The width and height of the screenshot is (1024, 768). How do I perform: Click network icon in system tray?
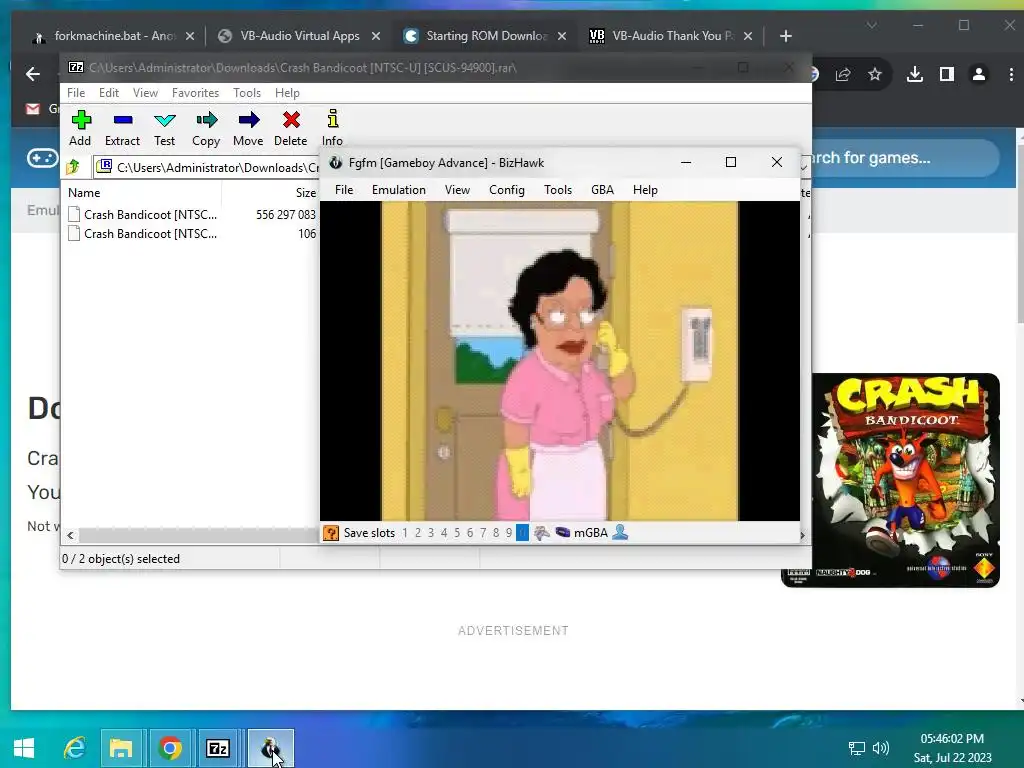pyautogui.click(x=856, y=748)
